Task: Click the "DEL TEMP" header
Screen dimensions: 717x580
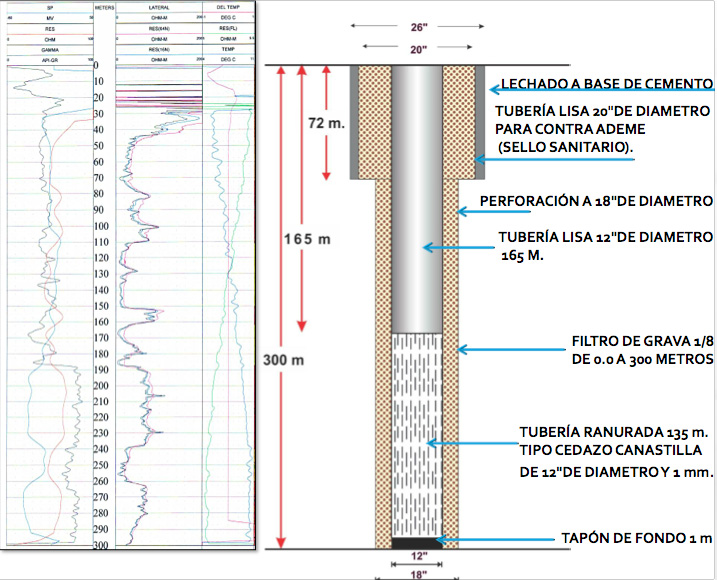Action: pos(228,7)
